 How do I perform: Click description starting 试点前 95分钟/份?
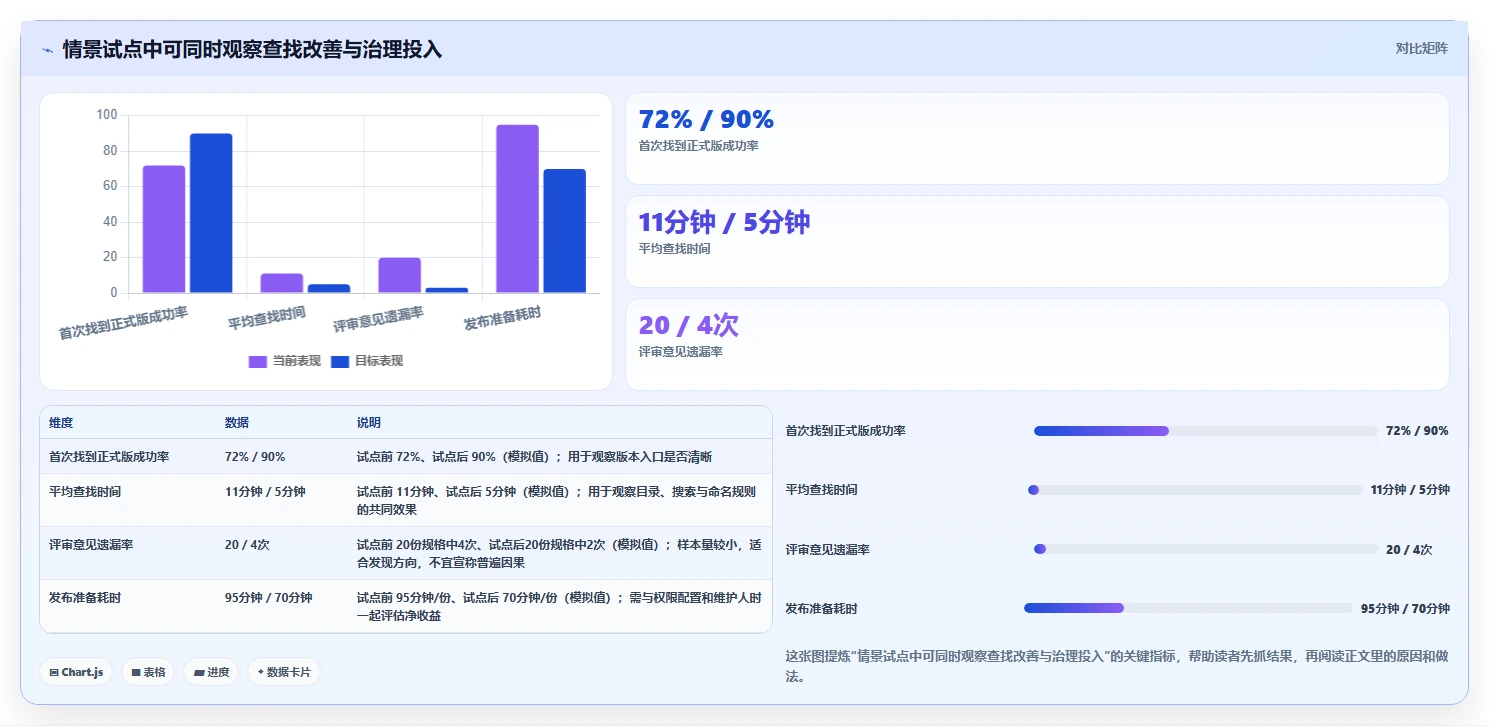[x=559, y=606]
